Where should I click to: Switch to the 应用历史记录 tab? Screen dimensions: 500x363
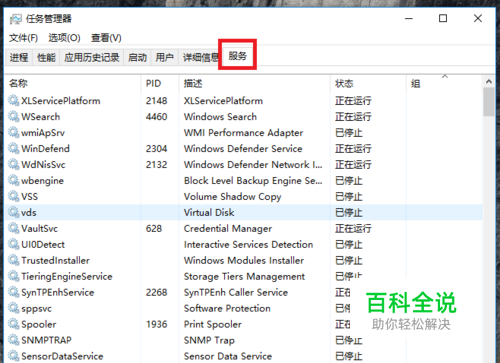pyautogui.click(x=92, y=57)
